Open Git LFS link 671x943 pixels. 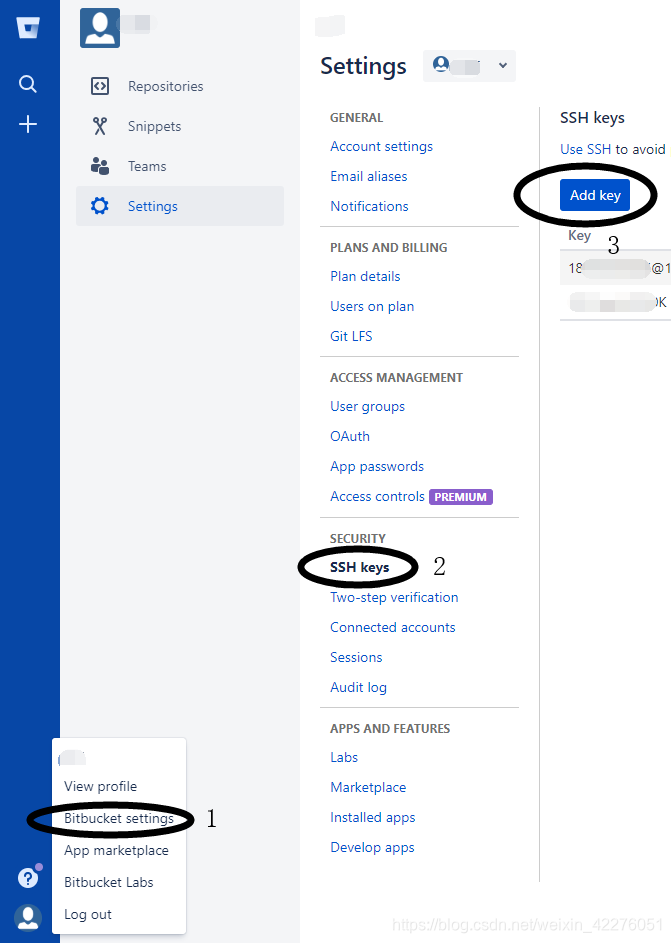point(351,336)
